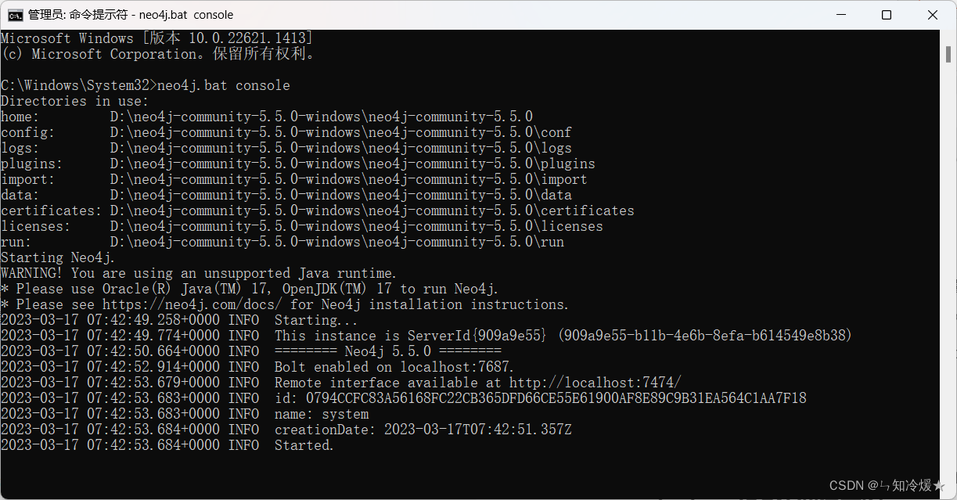Viewport: 957px width, 500px height.
Task: Minimize the neo4j.bat console window
Action: point(841,15)
